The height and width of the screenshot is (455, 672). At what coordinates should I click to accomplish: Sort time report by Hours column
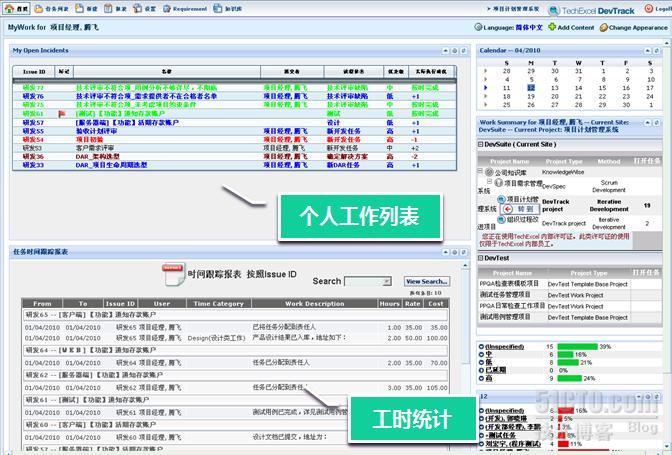[x=390, y=303]
